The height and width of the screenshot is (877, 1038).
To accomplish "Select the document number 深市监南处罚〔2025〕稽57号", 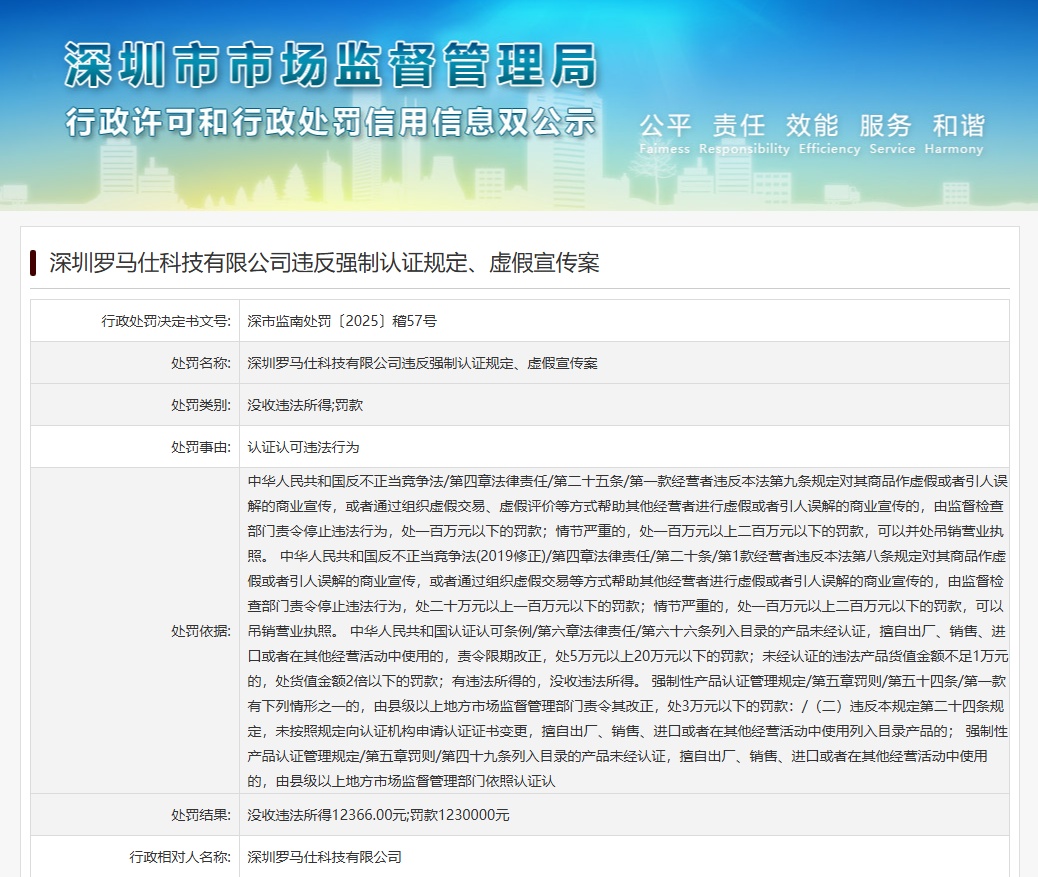I will coord(340,320).
